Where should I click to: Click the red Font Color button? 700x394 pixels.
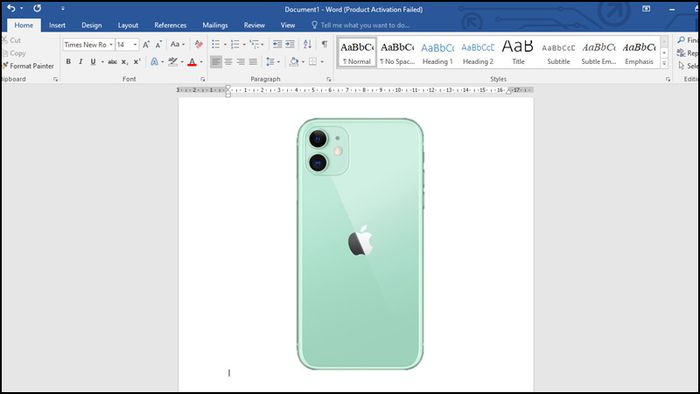tap(192, 62)
